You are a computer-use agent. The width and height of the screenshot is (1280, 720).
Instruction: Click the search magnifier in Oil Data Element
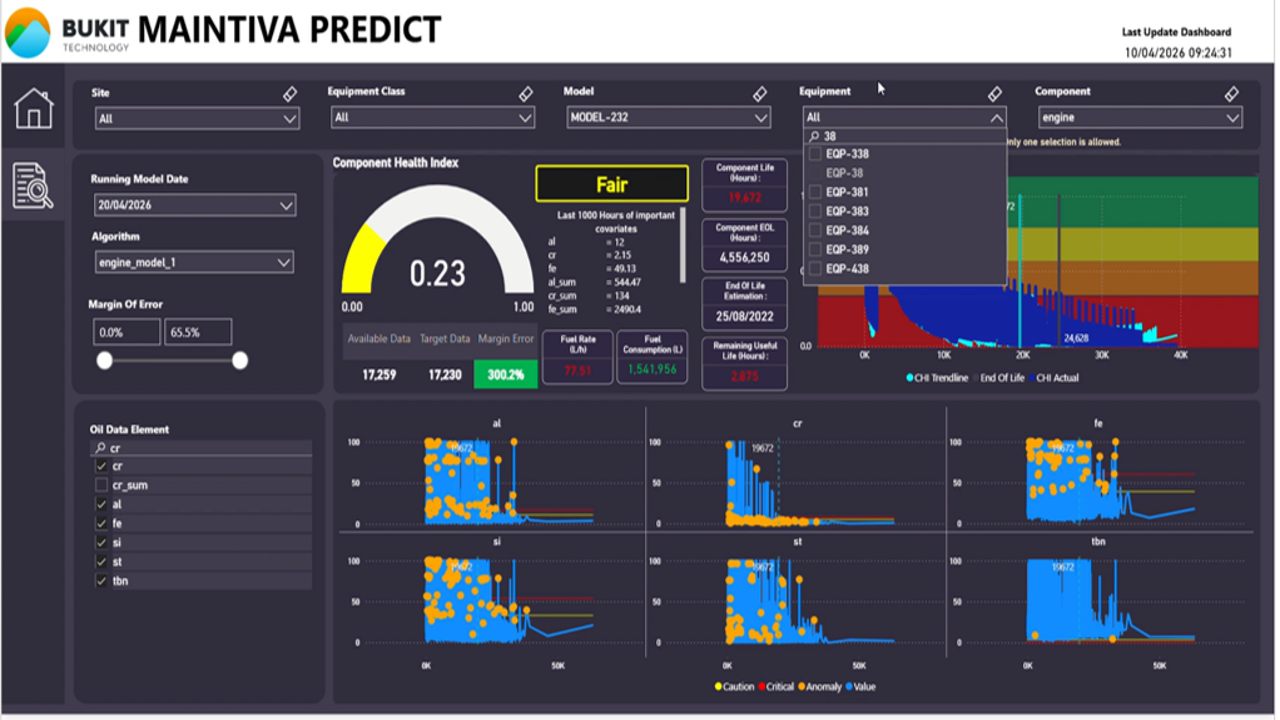pyautogui.click(x=100, y=449)
